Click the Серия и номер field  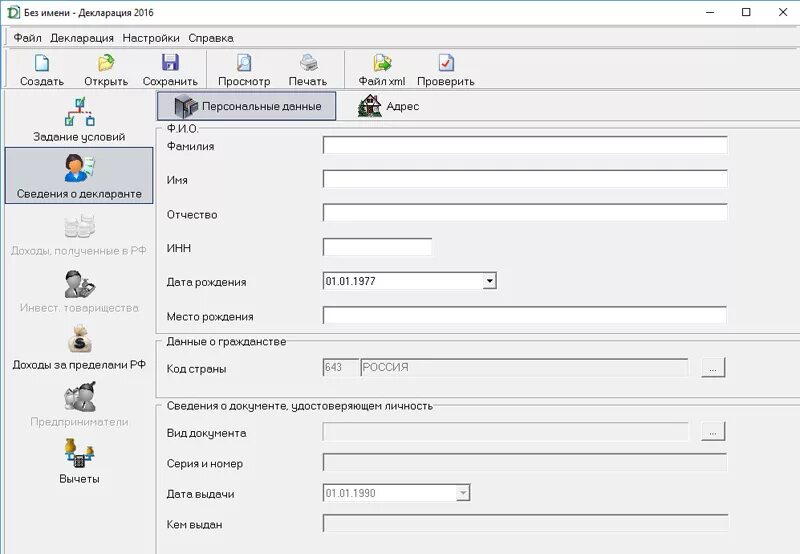(x=525, y=463)
